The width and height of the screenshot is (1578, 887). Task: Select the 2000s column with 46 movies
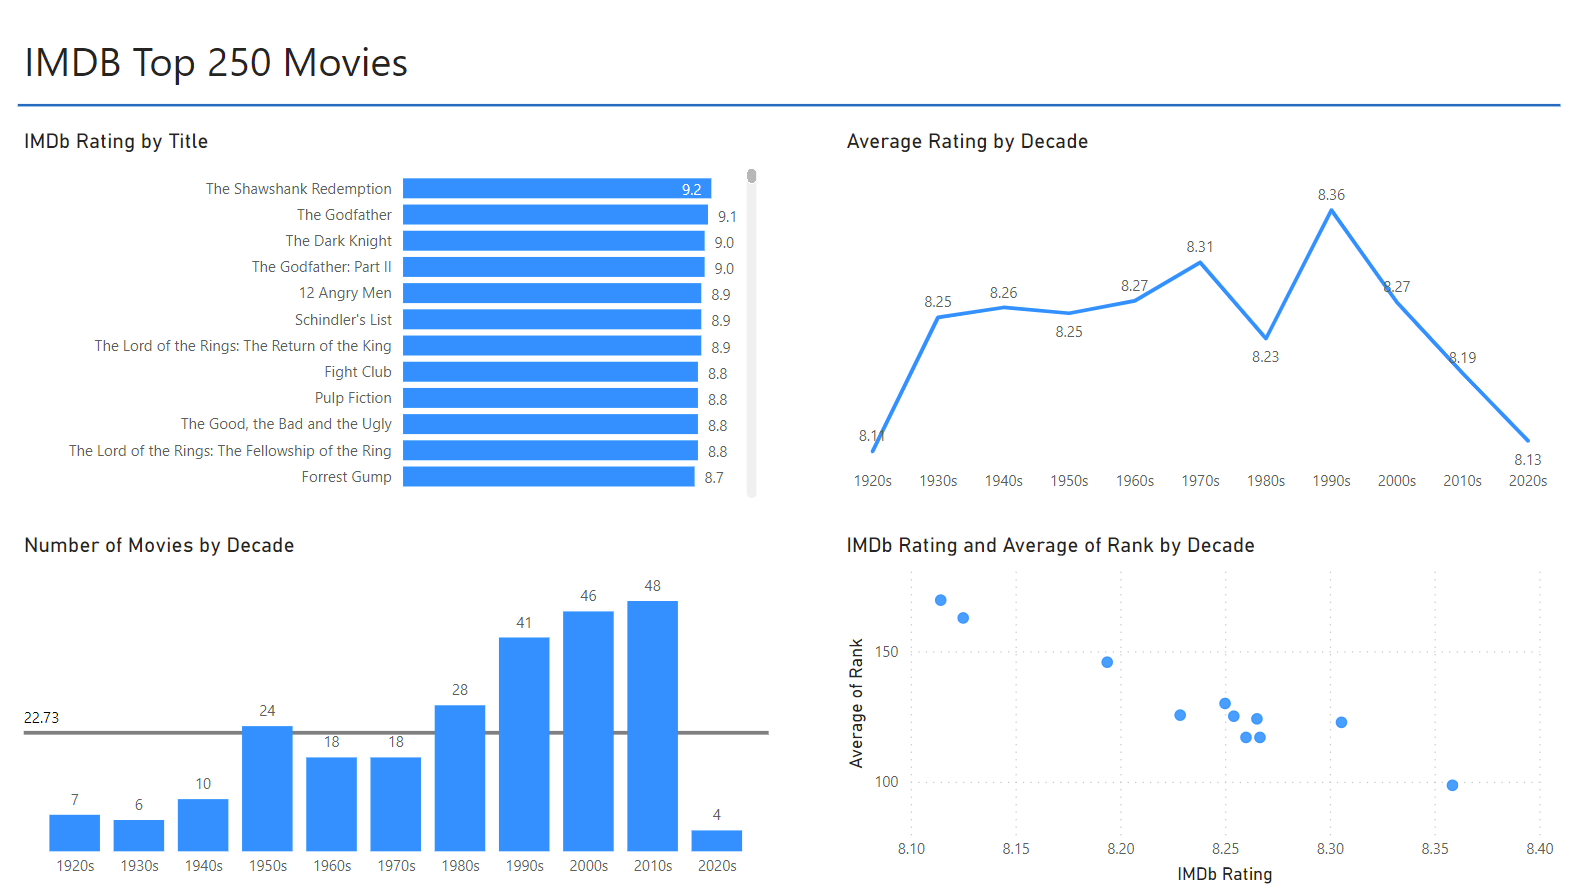click(588, 731)
